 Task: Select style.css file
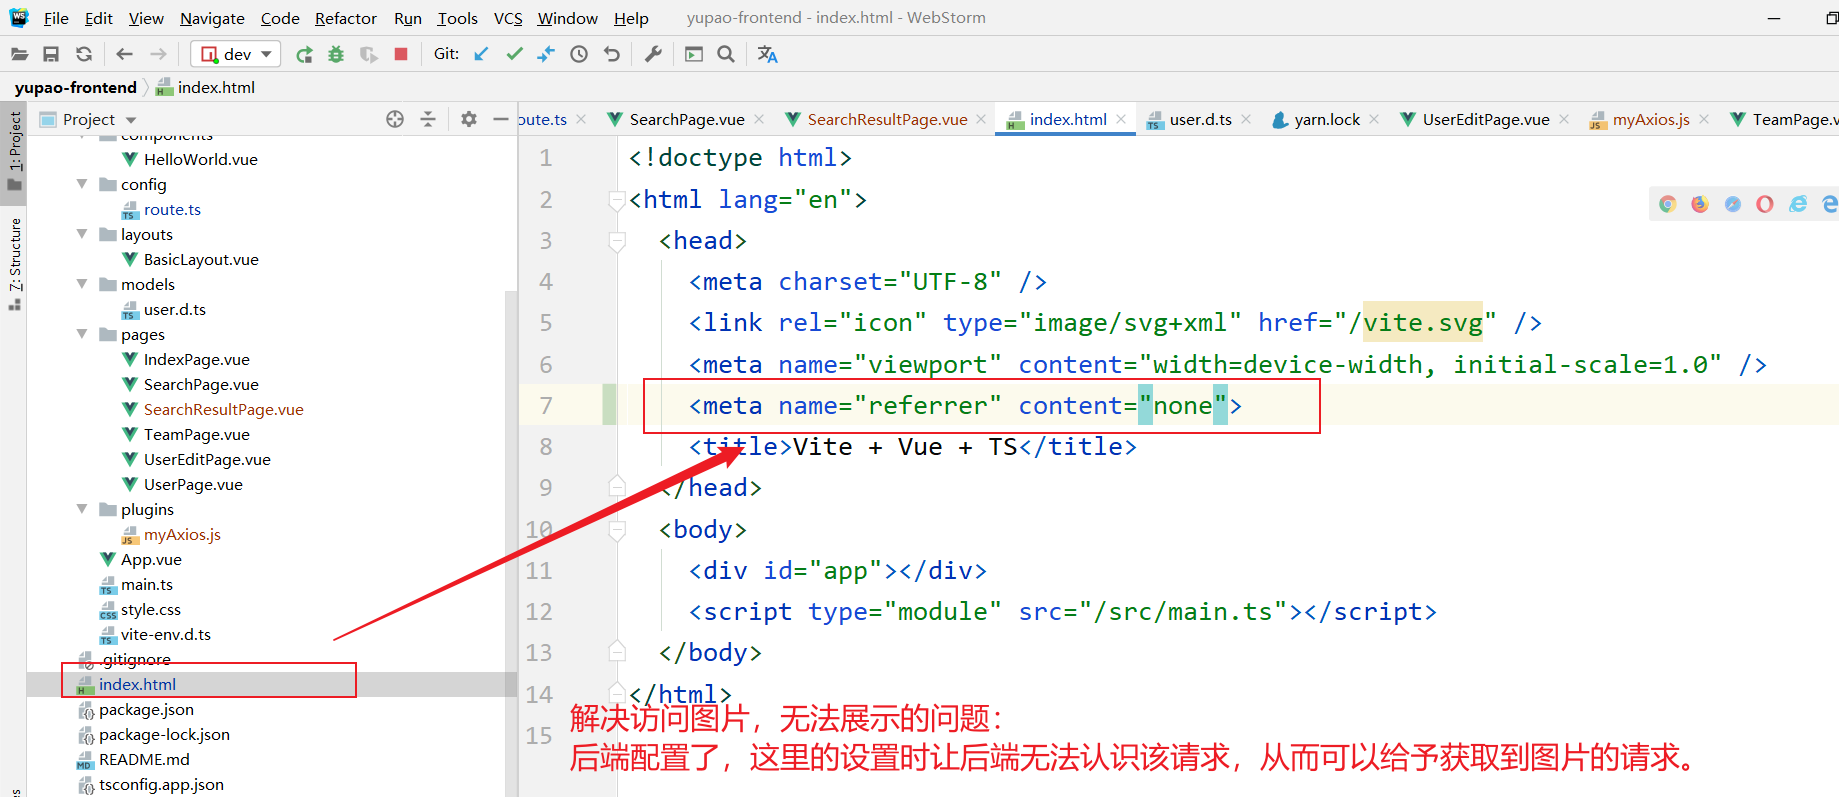[150, 609]
